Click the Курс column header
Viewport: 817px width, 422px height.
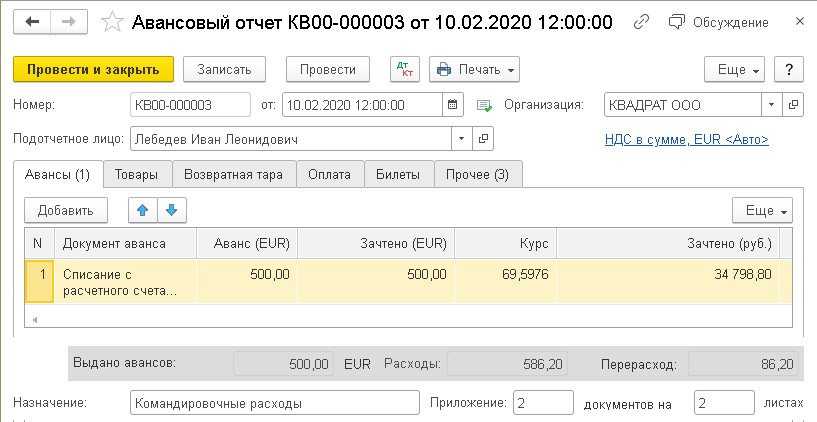(x=505, y=243)
